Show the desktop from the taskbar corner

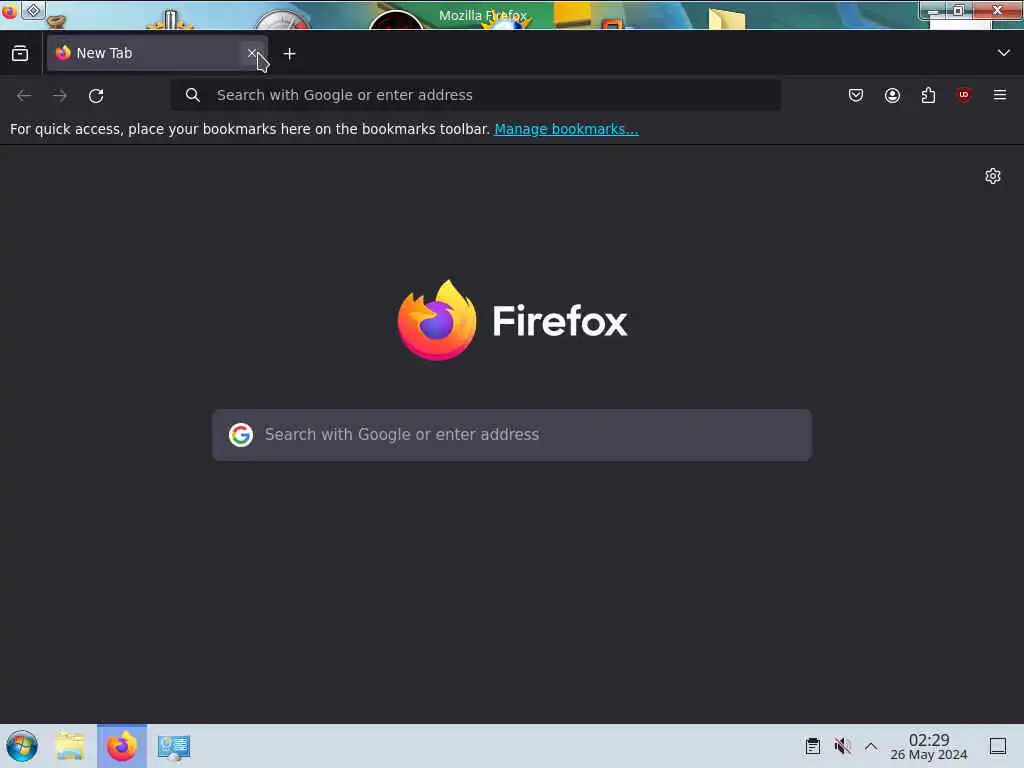point(998,746)
